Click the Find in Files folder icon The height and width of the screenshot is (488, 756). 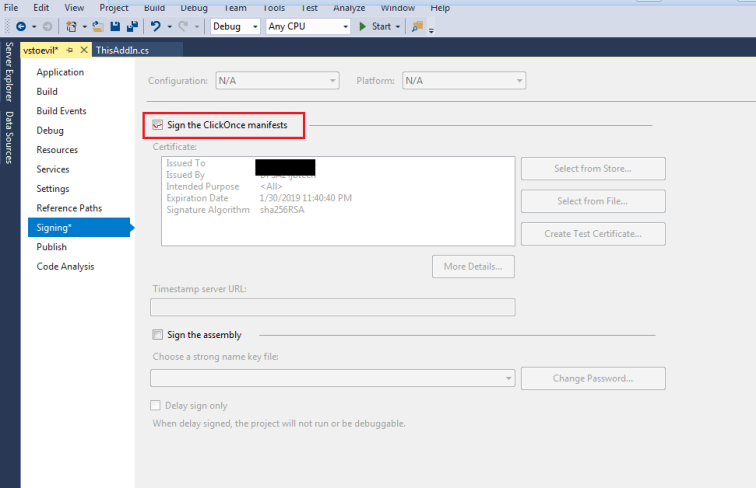418,27
